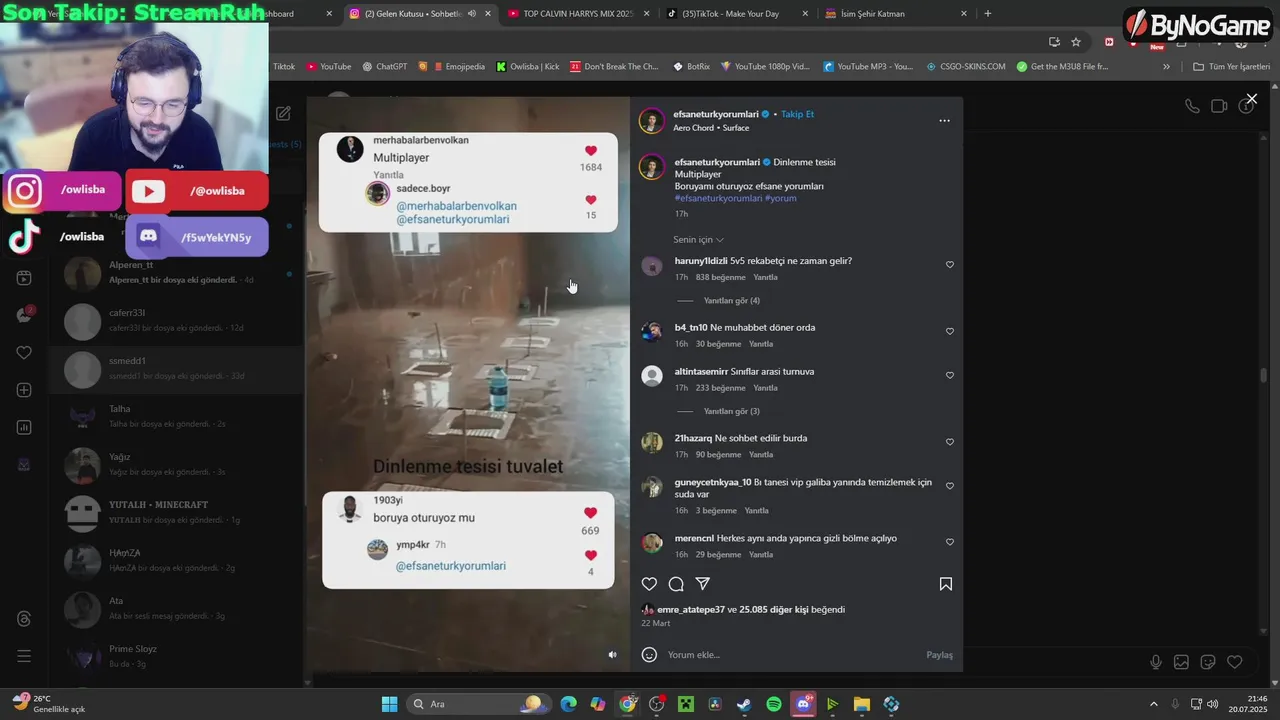1280x720 pixels.
Task: Open the #efsaneturkyorumlari hashtag link
Action: point(718,198)
